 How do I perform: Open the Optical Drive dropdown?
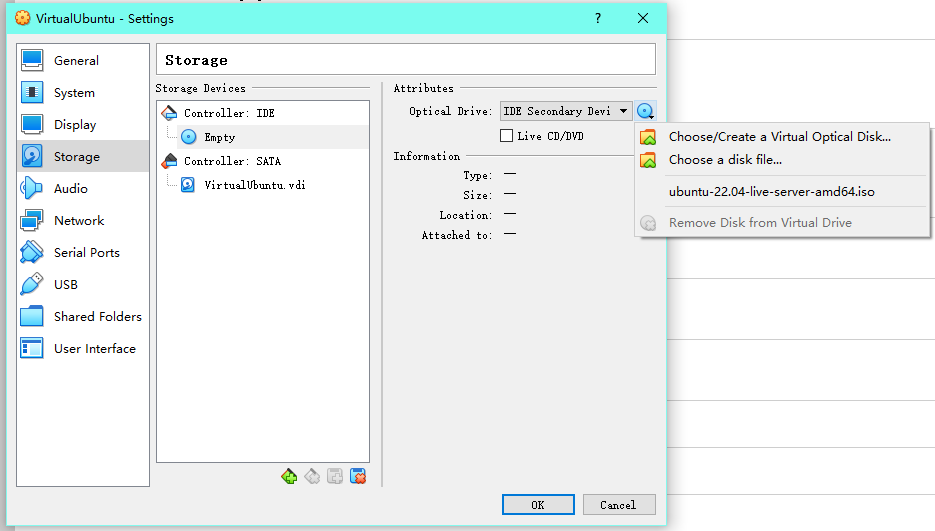(566, 111)
